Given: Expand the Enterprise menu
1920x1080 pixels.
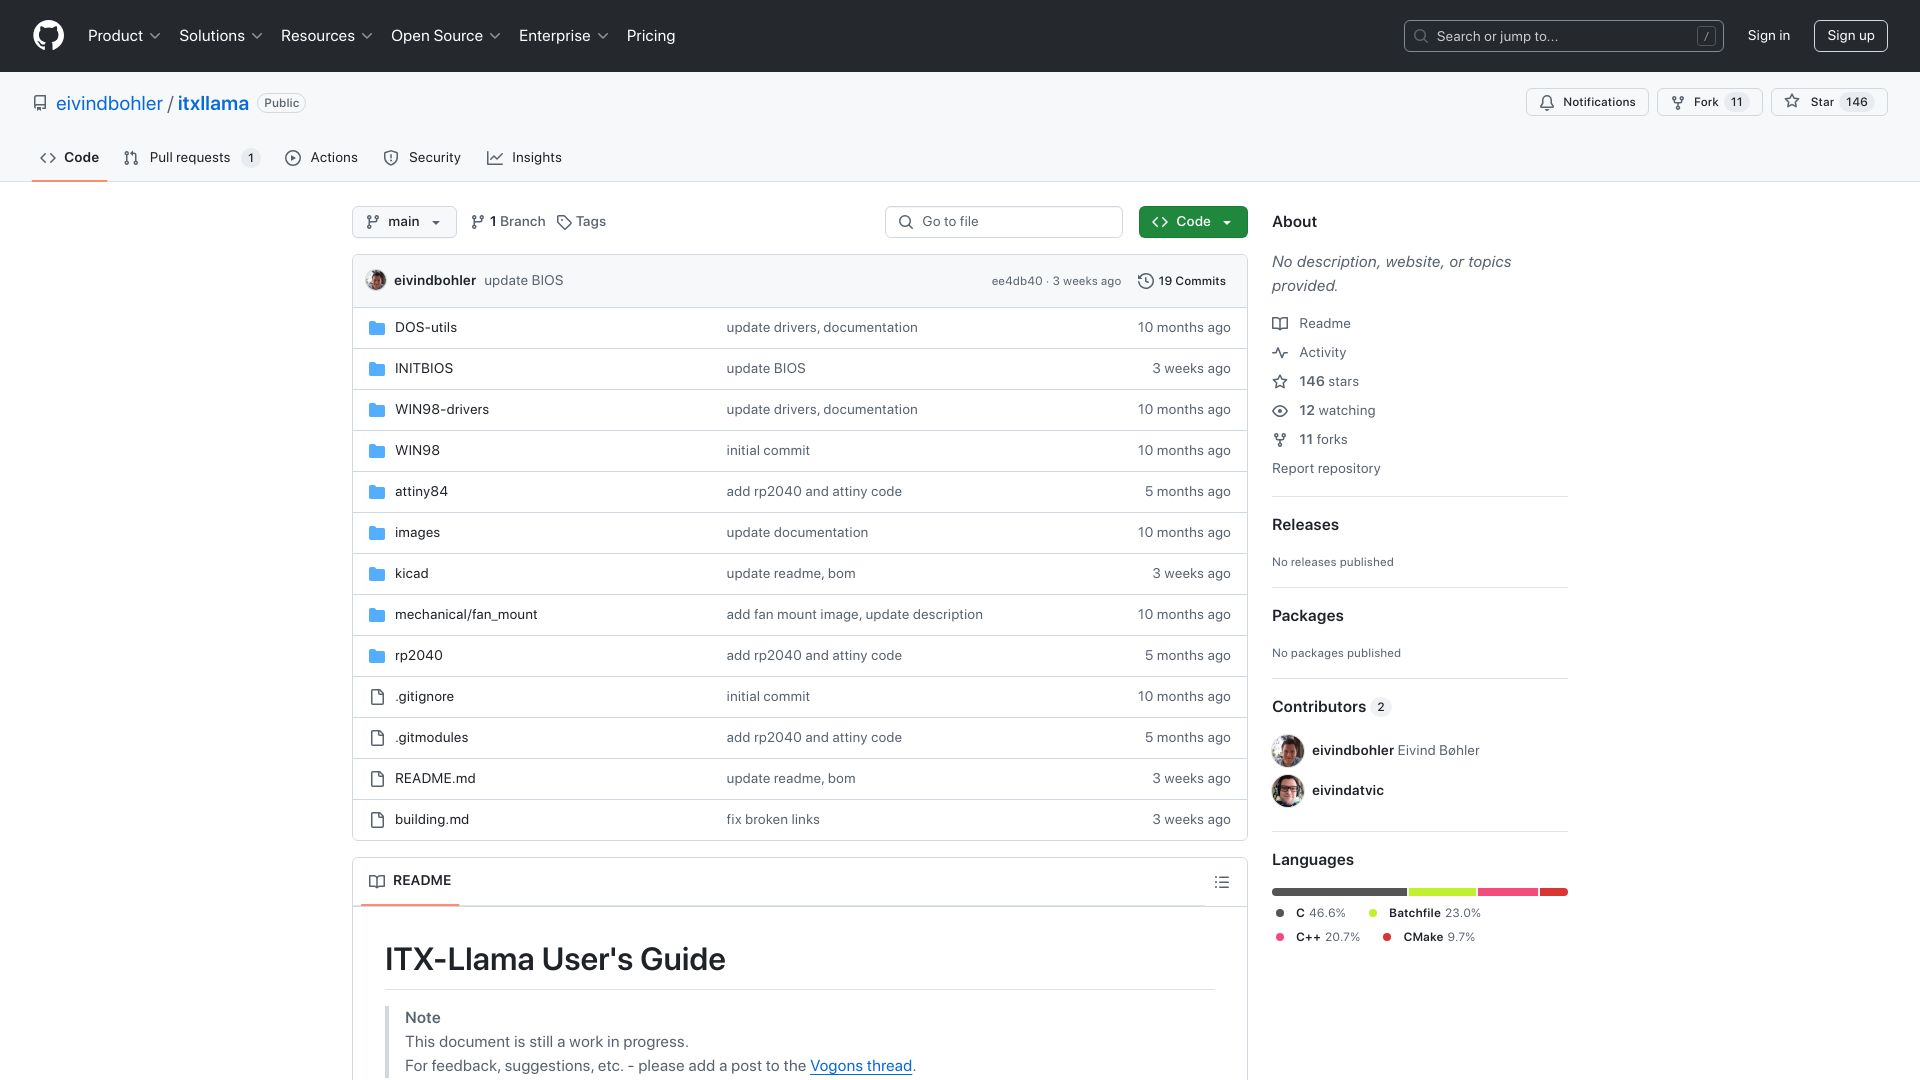Looking at the screenshot, I should 564,36.
